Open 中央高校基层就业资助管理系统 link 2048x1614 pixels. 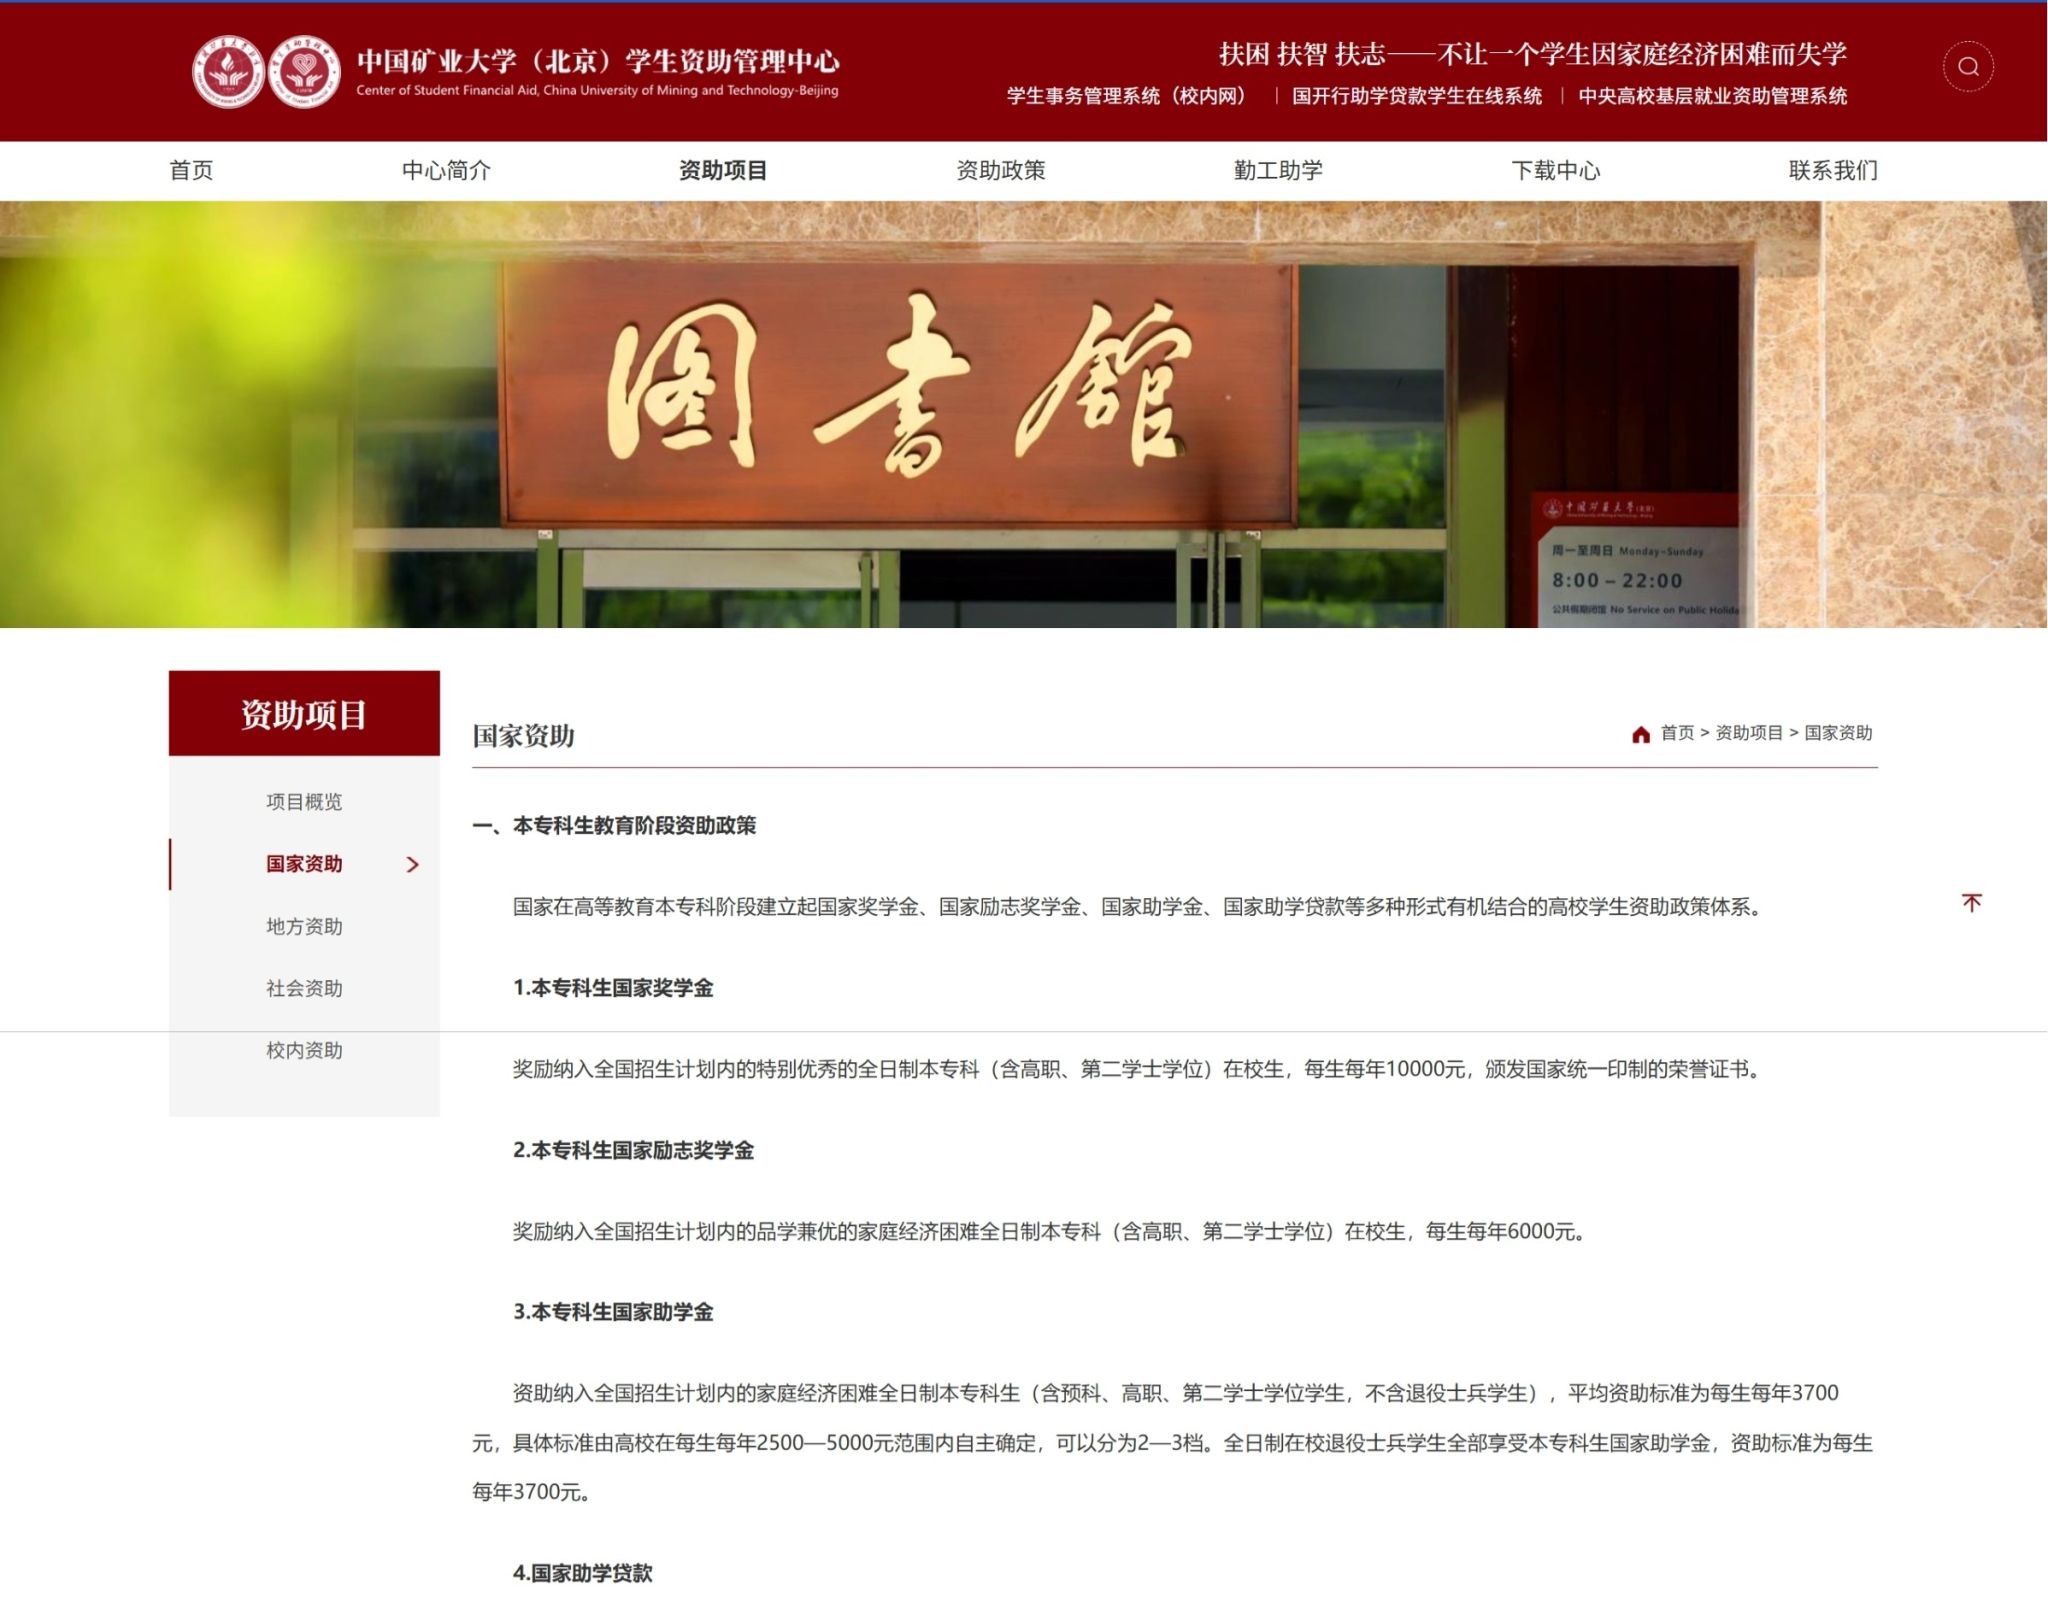point(1712,96)
